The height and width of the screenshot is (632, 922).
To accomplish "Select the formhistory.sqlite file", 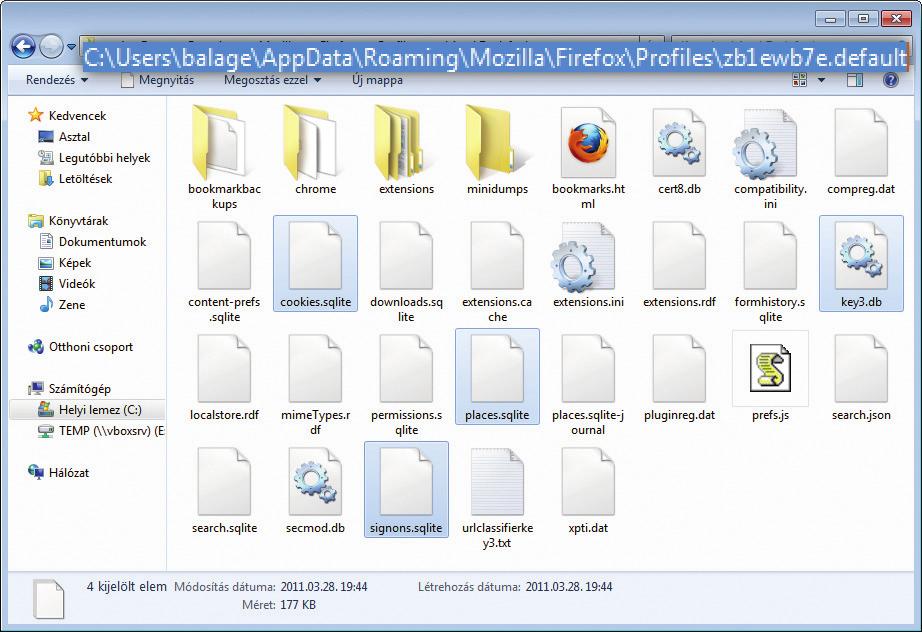I will [x=770, y=270].
